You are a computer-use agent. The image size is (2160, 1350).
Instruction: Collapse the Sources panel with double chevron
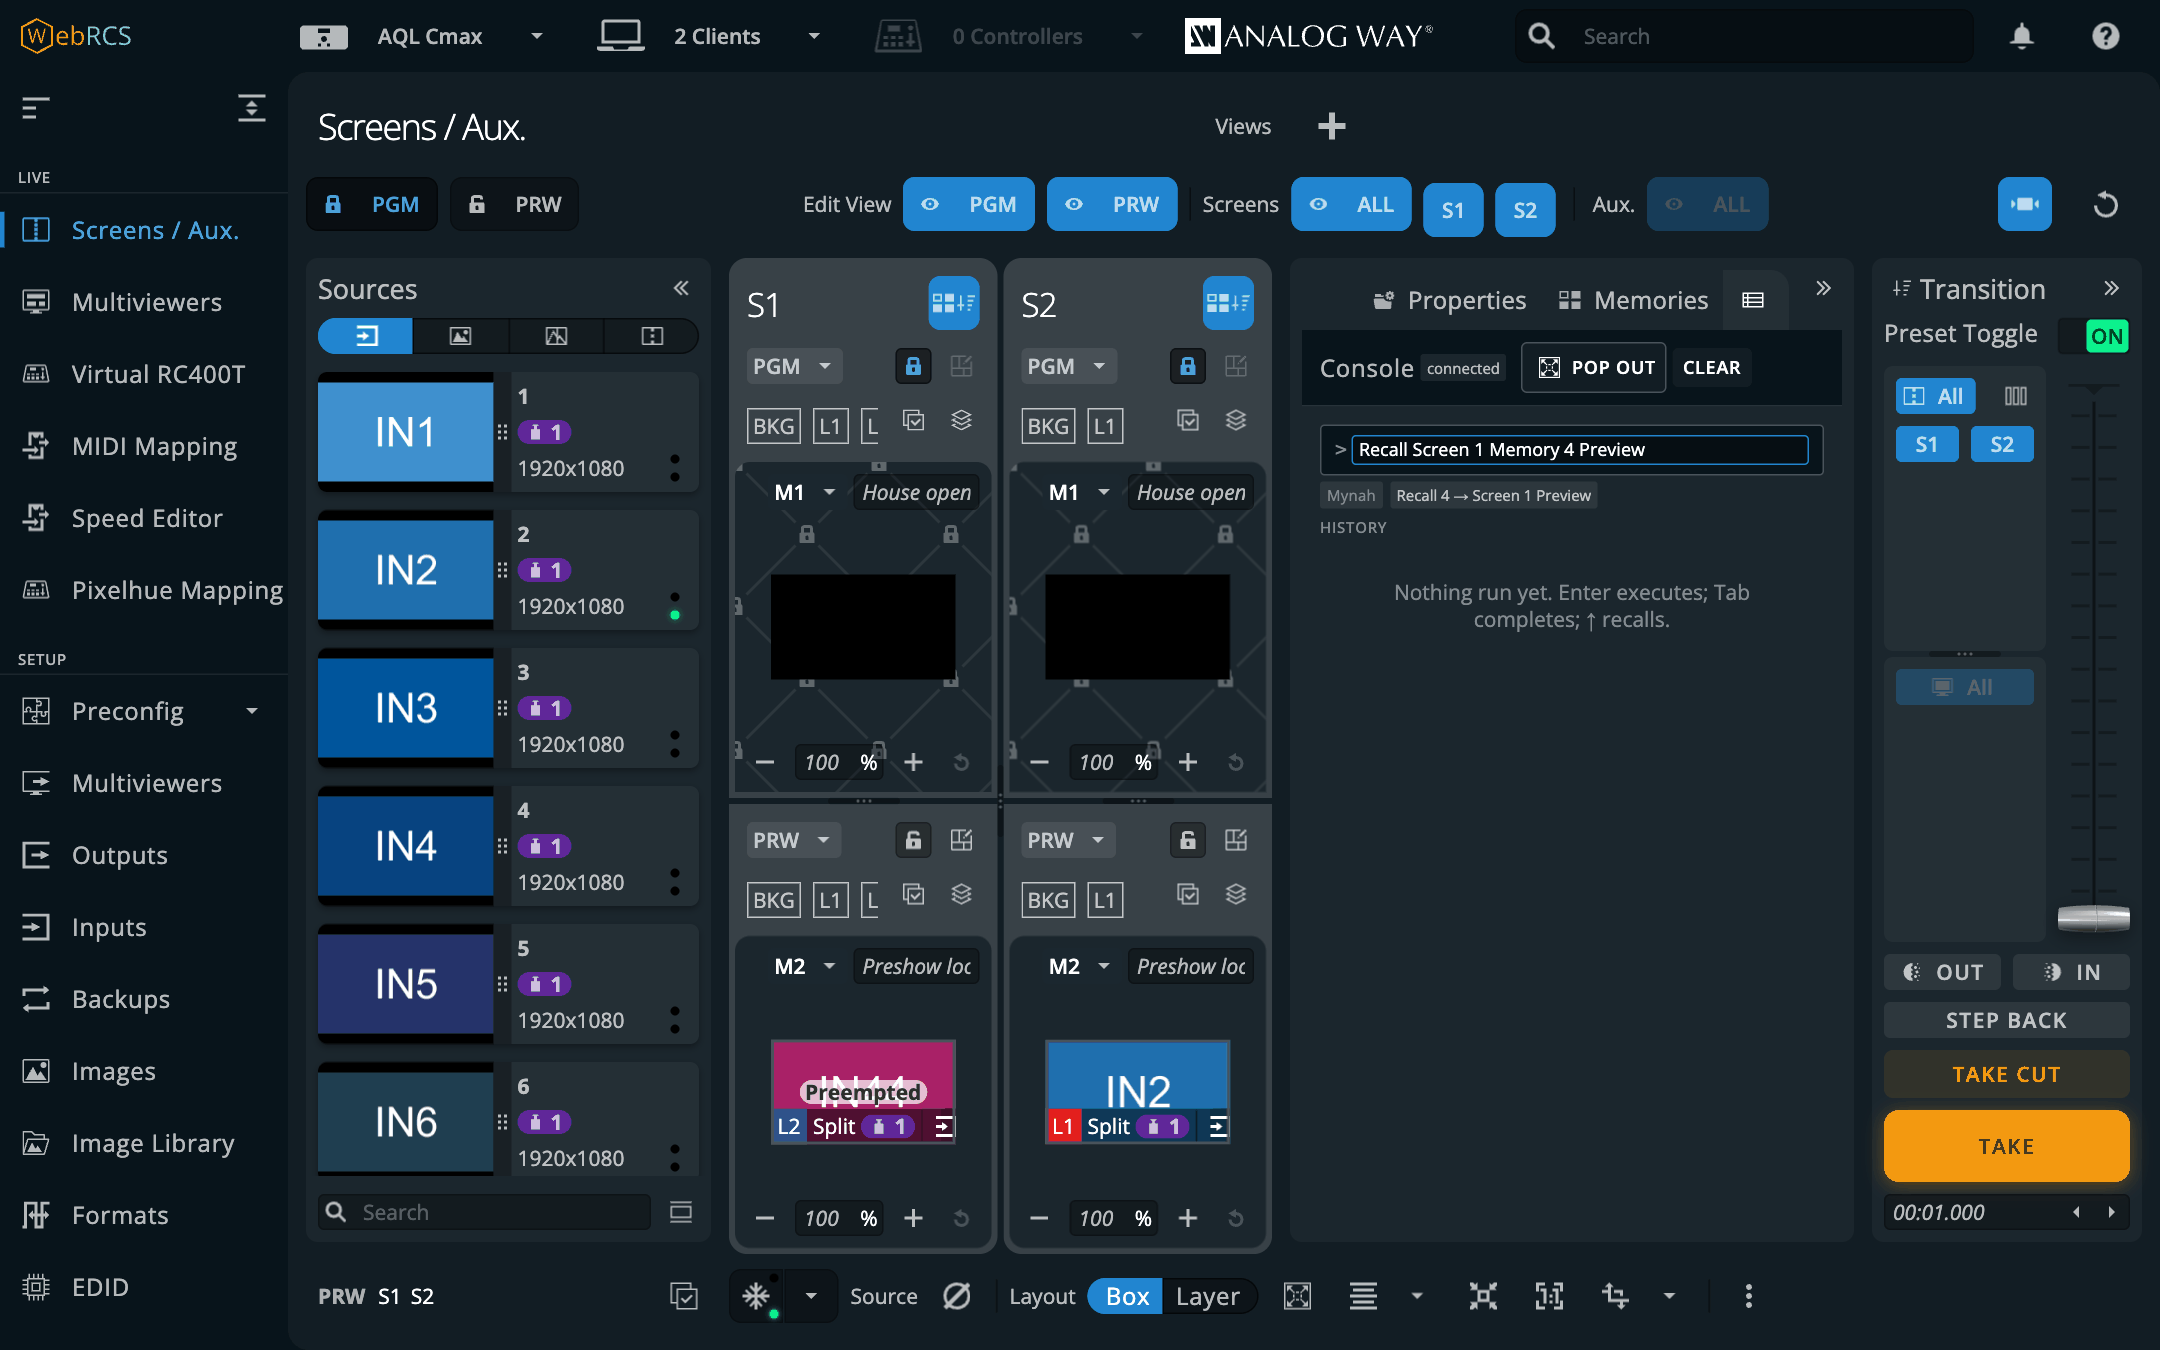pyautogui.click(x=681, y=288)
